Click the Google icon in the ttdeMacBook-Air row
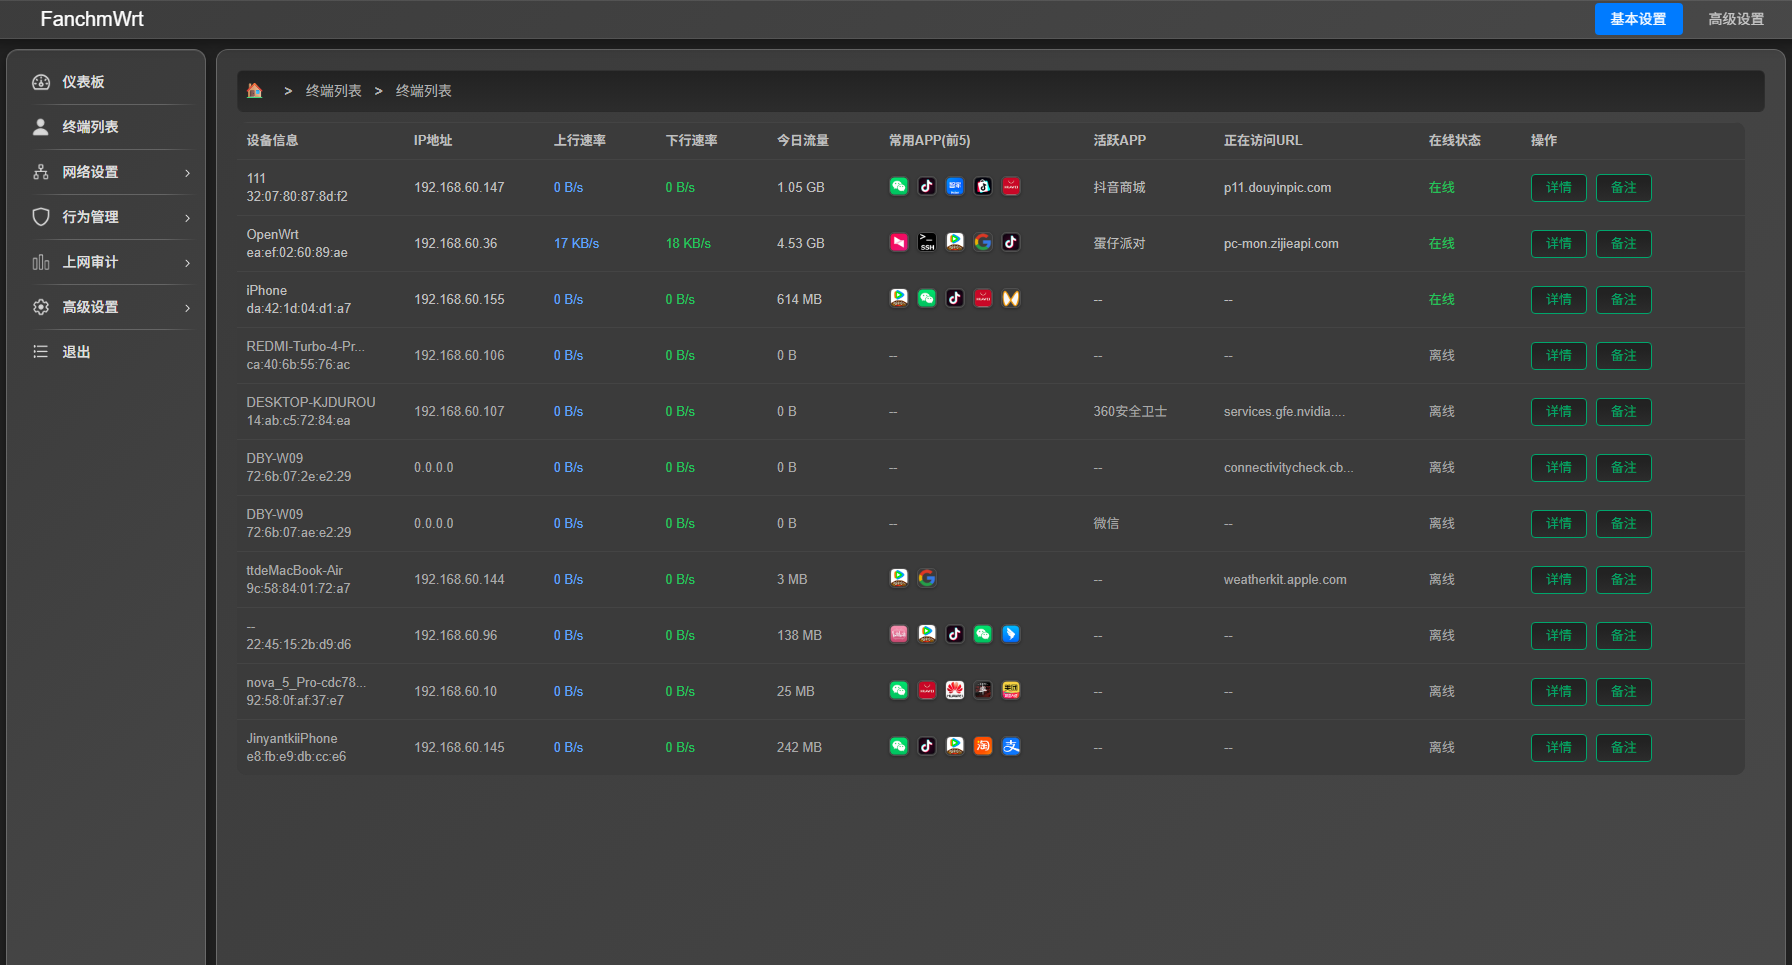The image size is (1792, 965). pyautogui.click(x=927, y=578)
